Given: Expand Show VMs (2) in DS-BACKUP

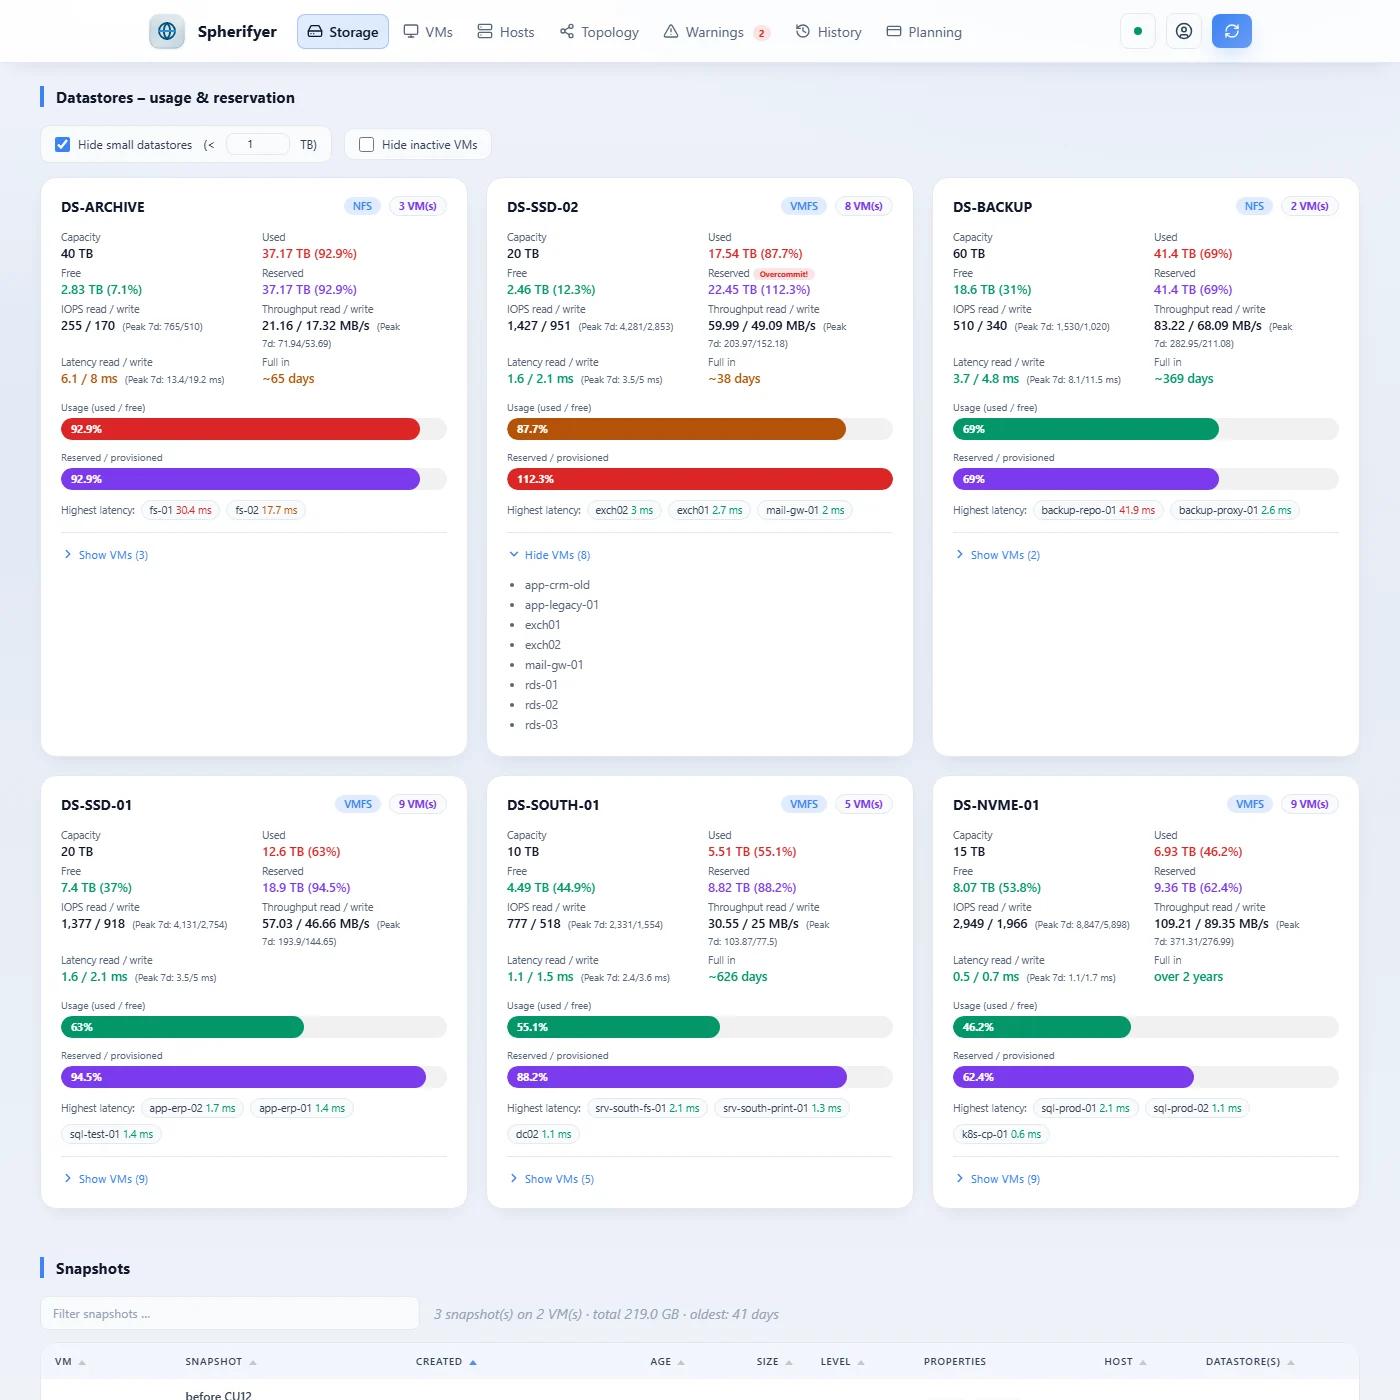Looking at the screenshot, I should [x=998, y=555].
